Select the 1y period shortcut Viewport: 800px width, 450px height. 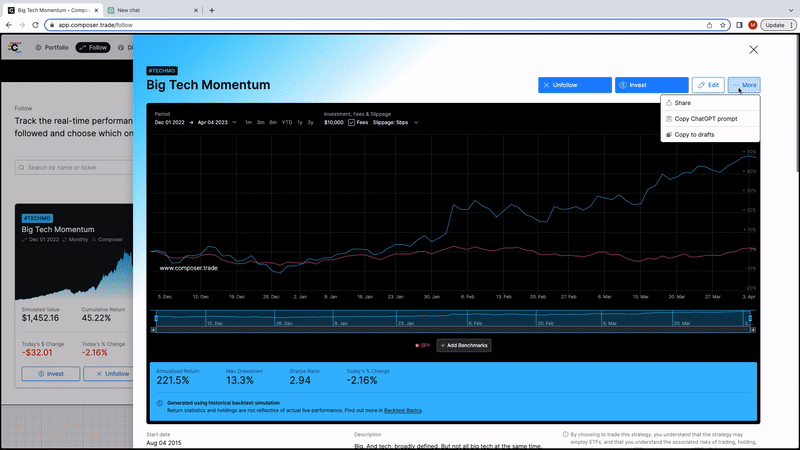pos(300,122)
